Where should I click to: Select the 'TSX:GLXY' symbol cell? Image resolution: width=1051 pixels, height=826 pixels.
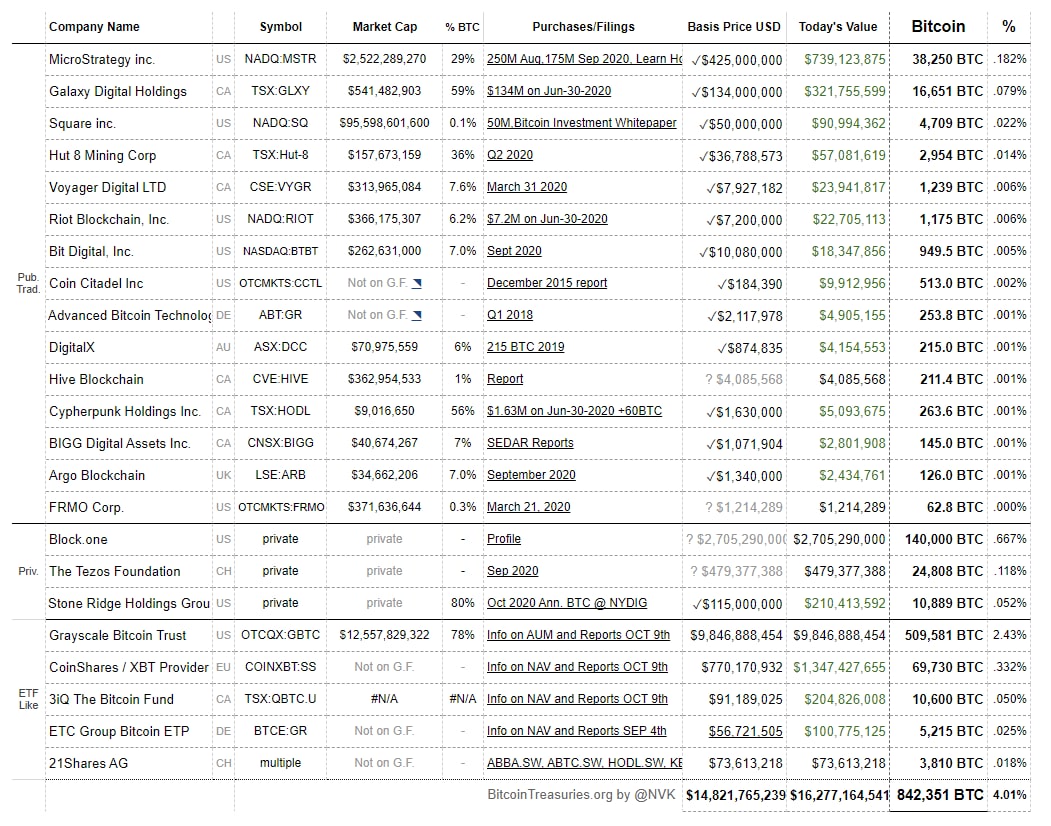(x=280, y=91)
